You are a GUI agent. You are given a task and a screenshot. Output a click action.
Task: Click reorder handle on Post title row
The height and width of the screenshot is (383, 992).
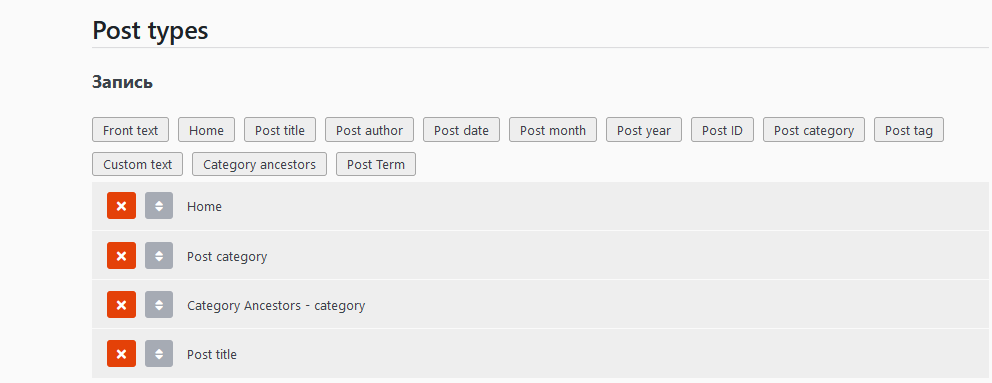click(x=159, y=353)
